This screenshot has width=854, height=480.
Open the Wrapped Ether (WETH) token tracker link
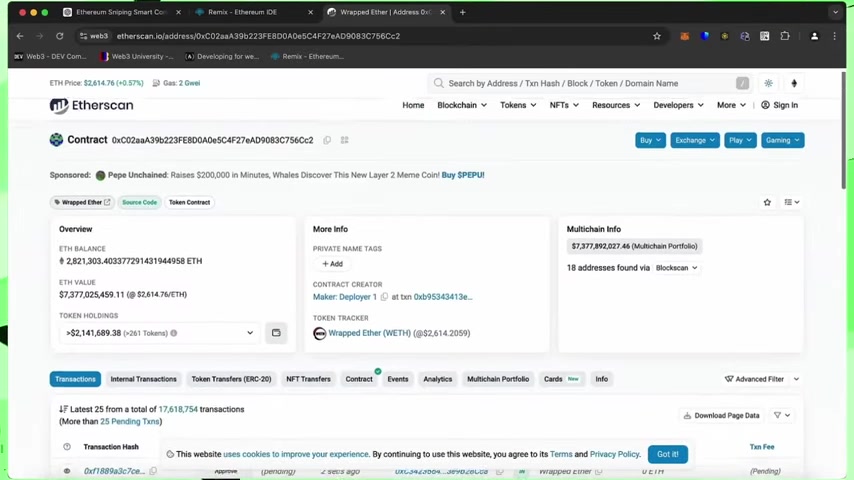(x=369, y=333)
